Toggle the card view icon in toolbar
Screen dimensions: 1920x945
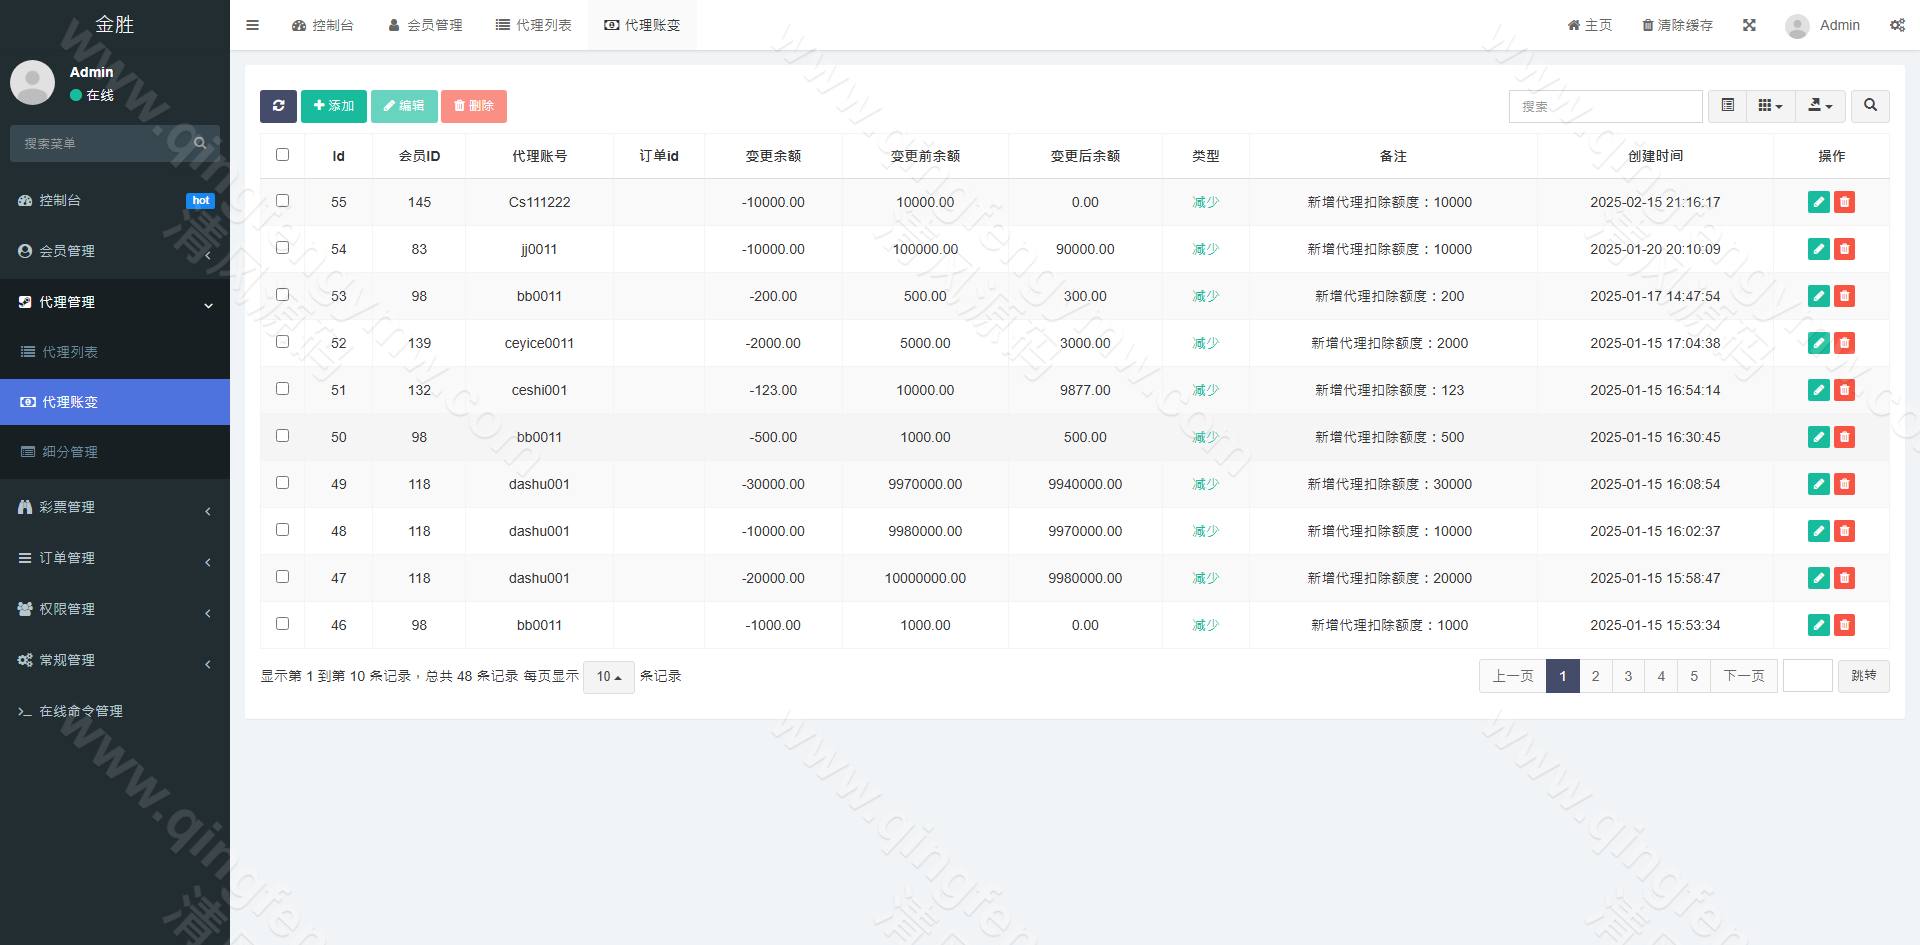(x=1727, y=106)
